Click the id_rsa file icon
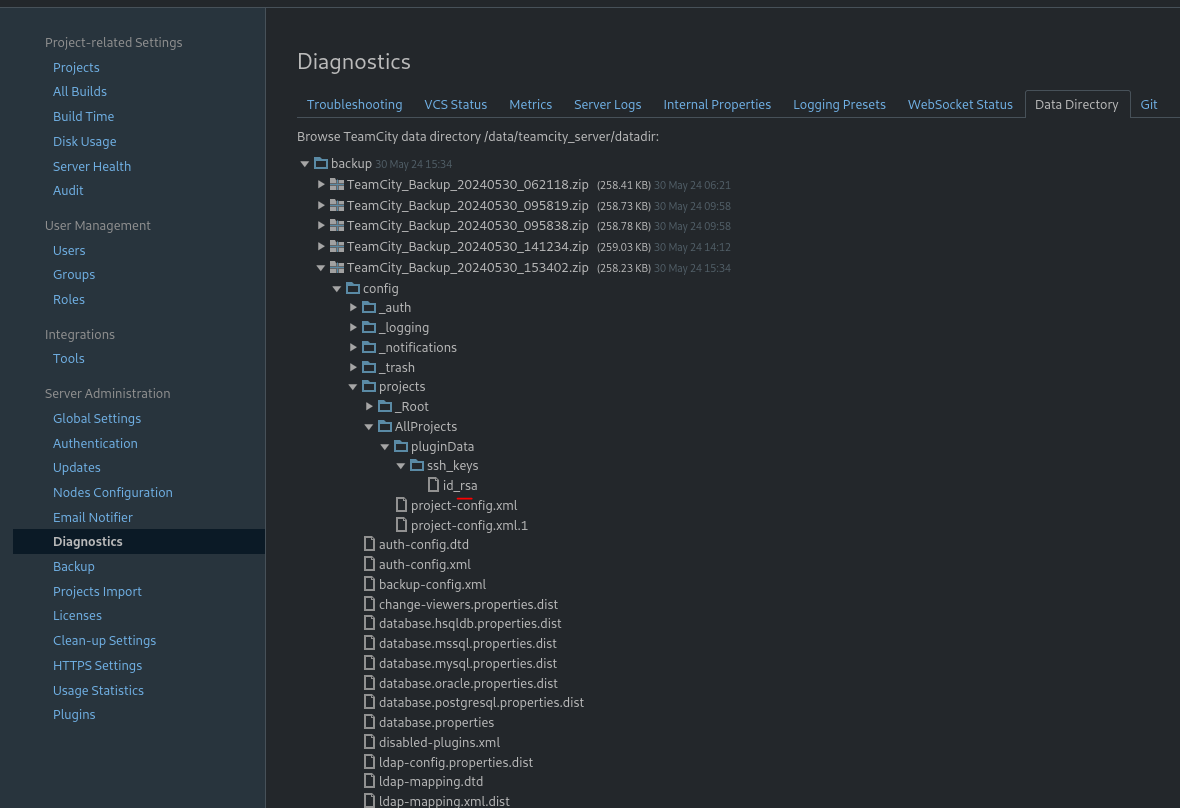 click(x=433, y=484)
